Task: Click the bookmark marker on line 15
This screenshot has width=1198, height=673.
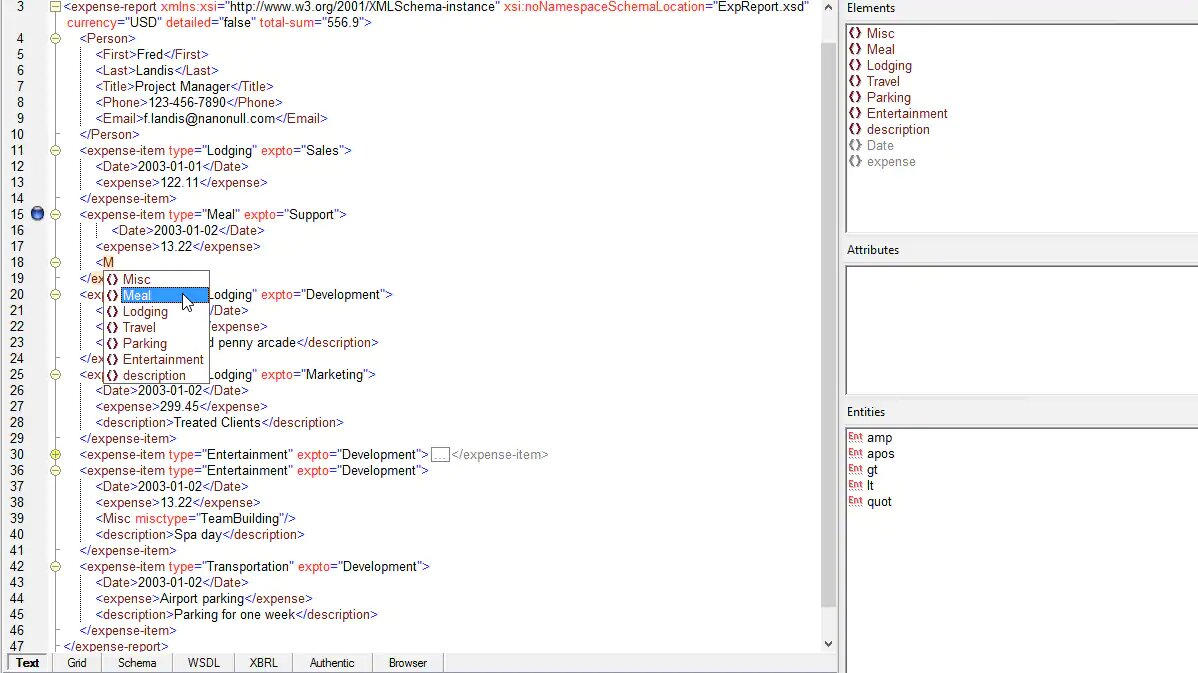Action: [38, 214]
